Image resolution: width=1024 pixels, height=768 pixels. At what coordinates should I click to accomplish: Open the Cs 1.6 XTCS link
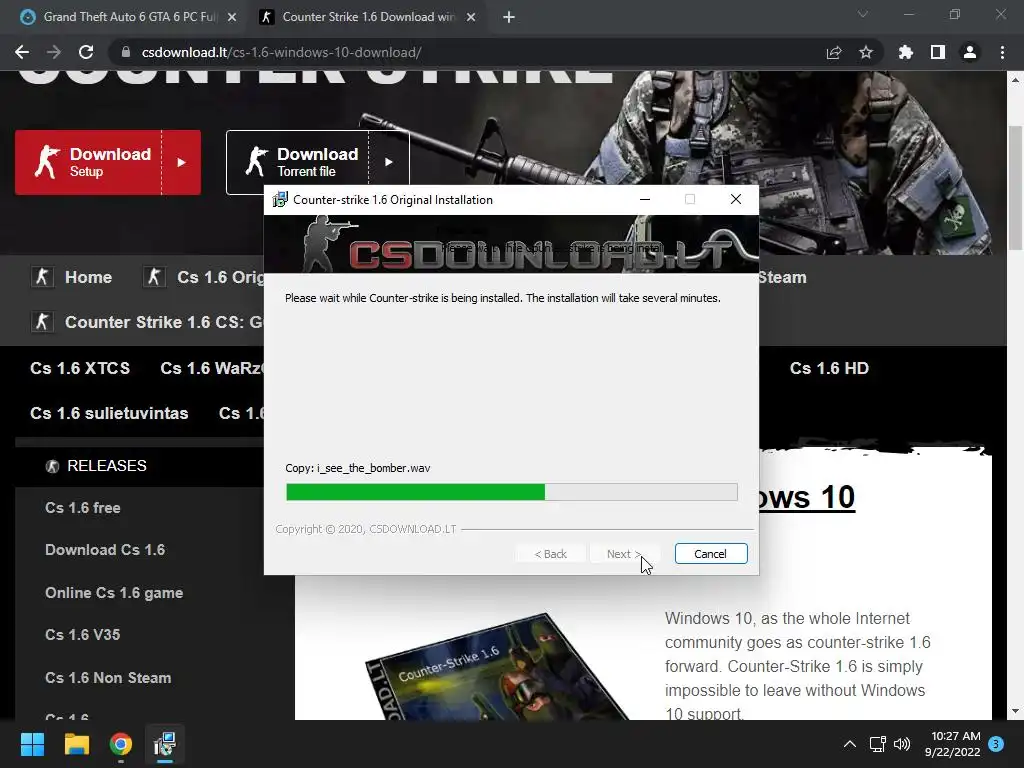(x=80, y=368)
